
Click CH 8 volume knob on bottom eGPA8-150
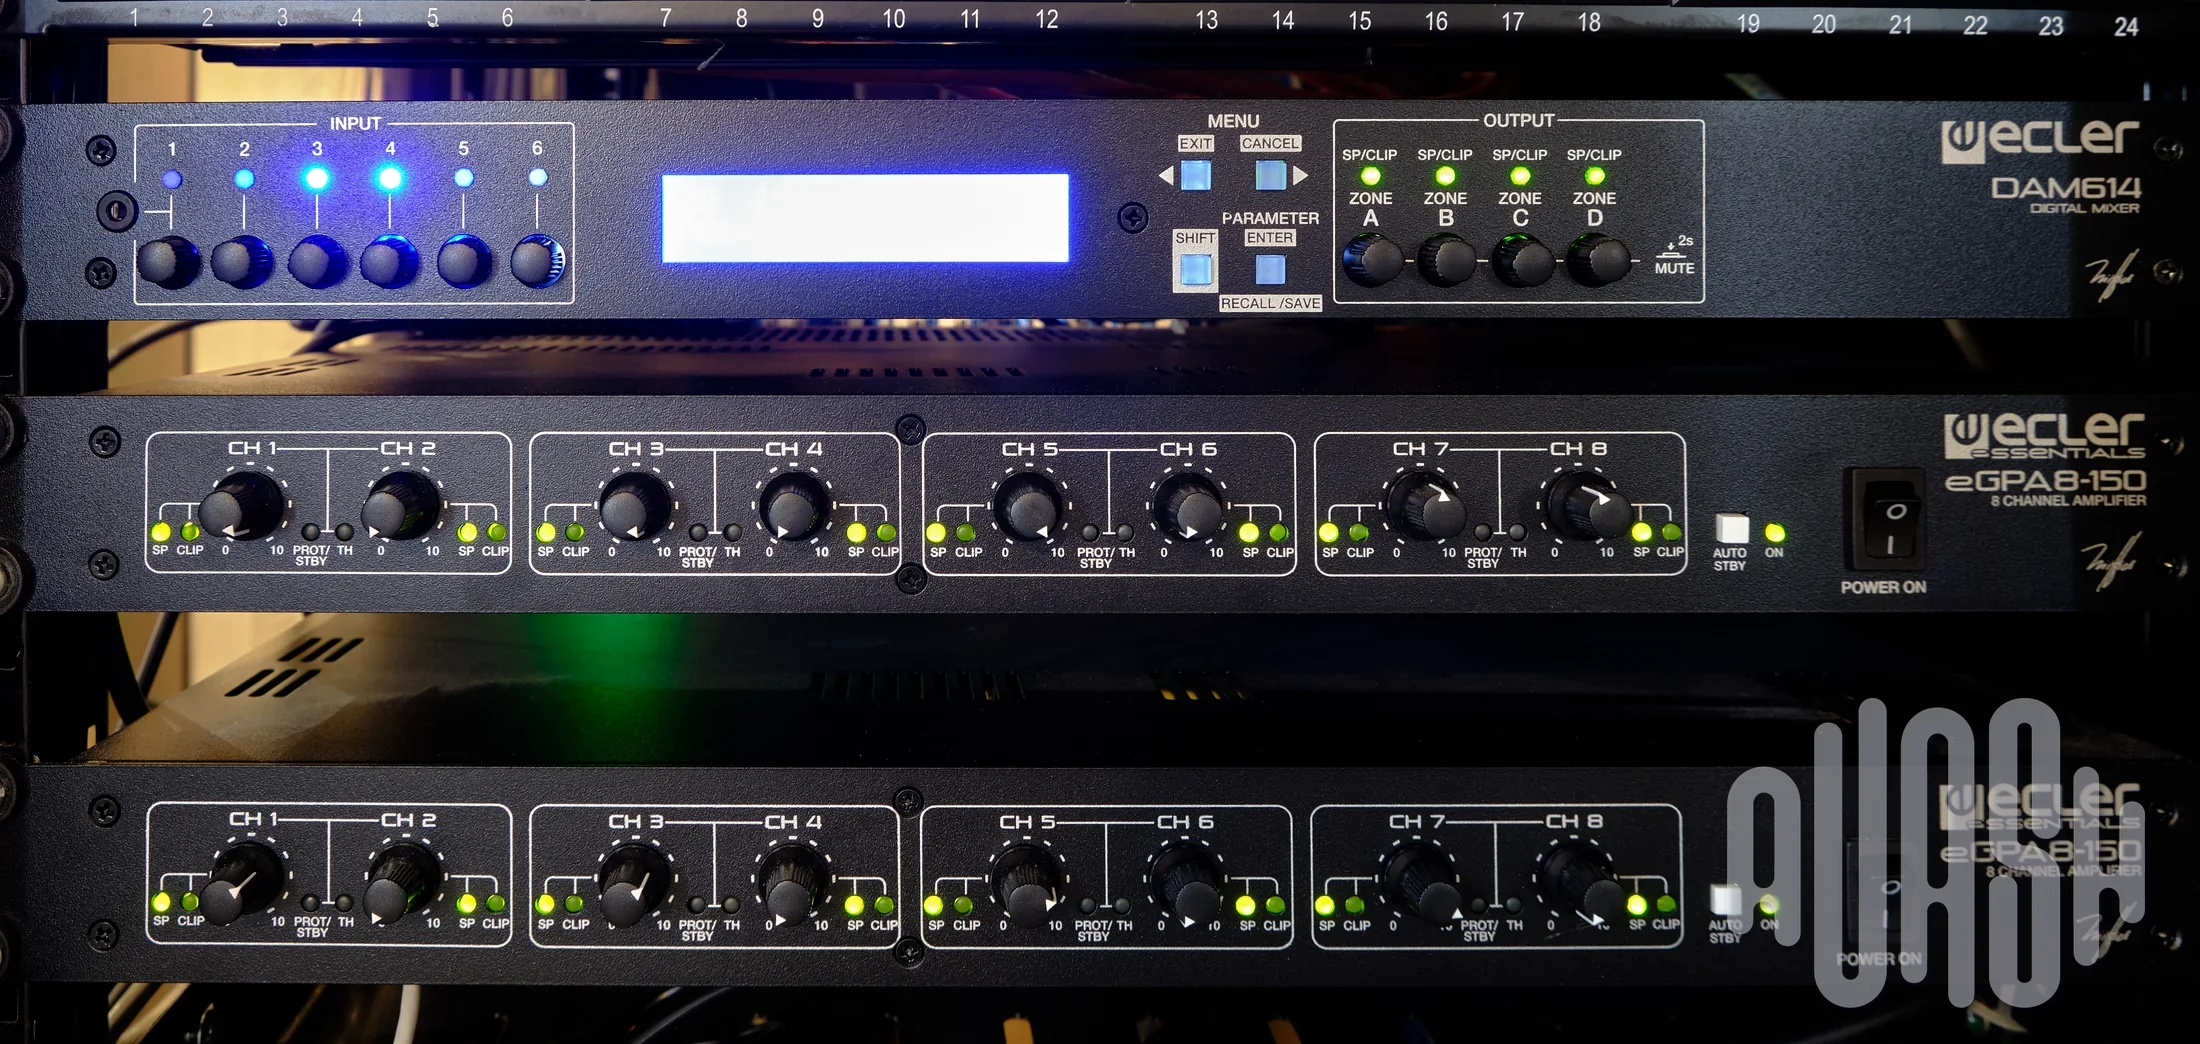pyautogui.click(x=1580, y=884)
